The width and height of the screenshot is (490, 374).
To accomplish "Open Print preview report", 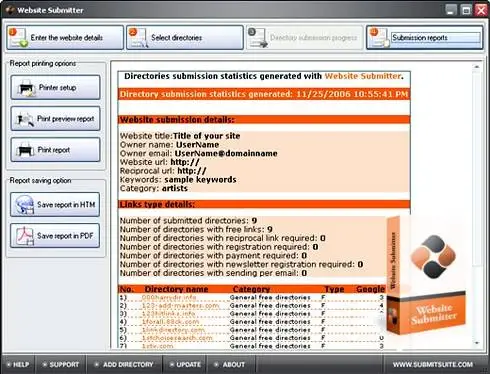I will pyautogui.click(x=55, y=119).
